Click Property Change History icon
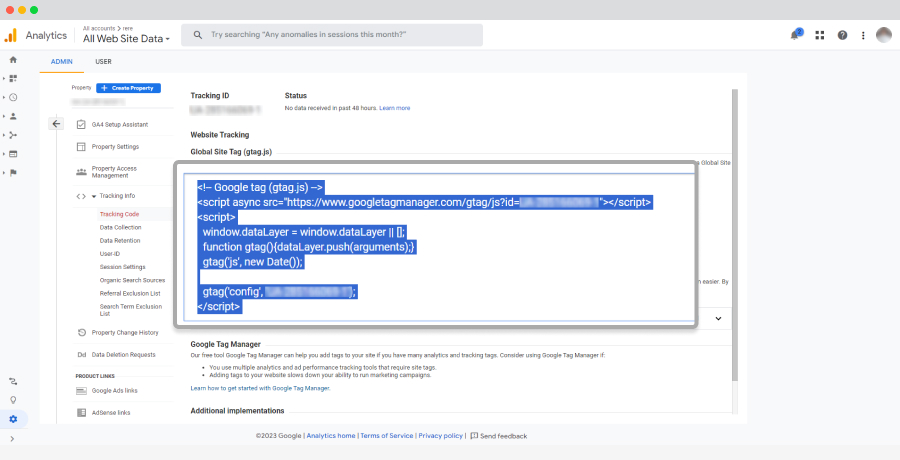The height and width of the screenshot is (460, 900). [x=82, y=333]
